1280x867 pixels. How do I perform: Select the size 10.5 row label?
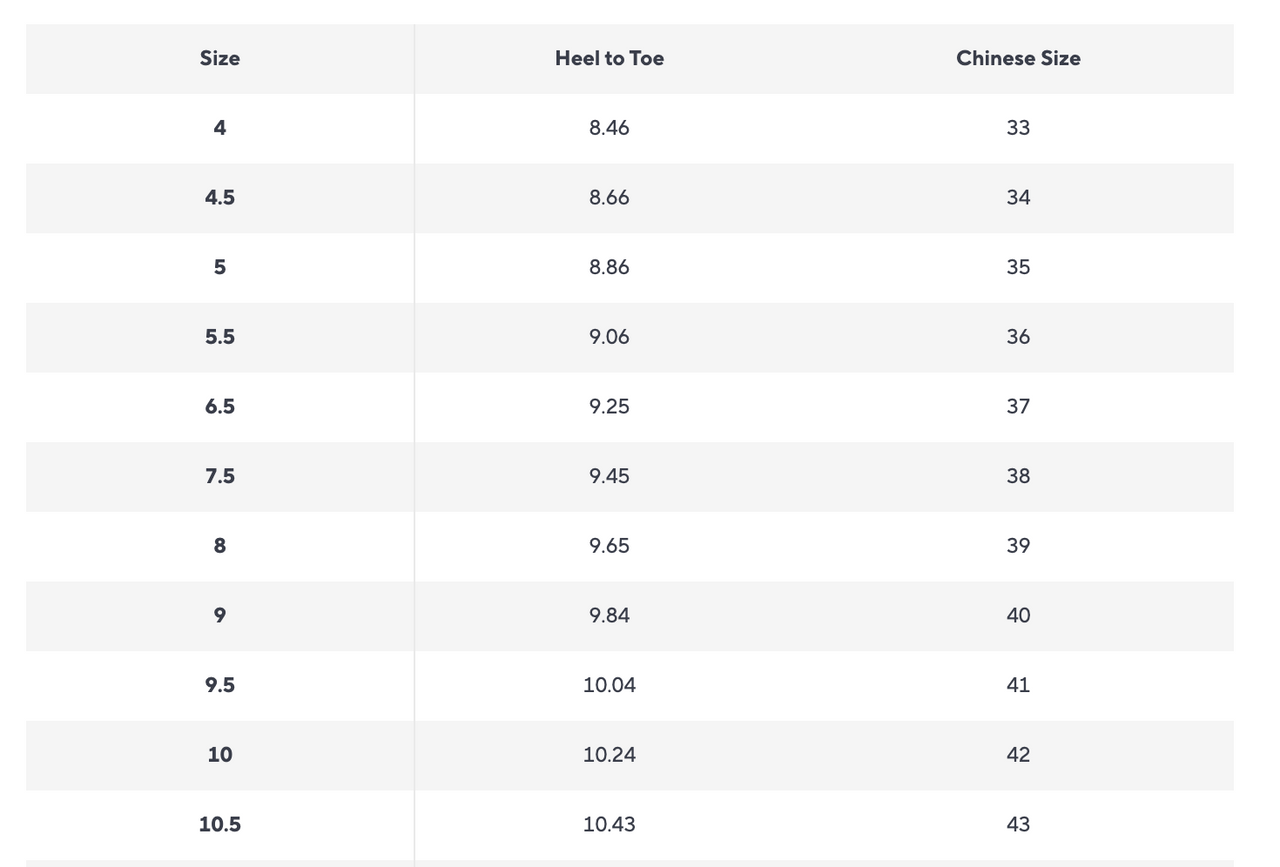click(x=220, y=825)
